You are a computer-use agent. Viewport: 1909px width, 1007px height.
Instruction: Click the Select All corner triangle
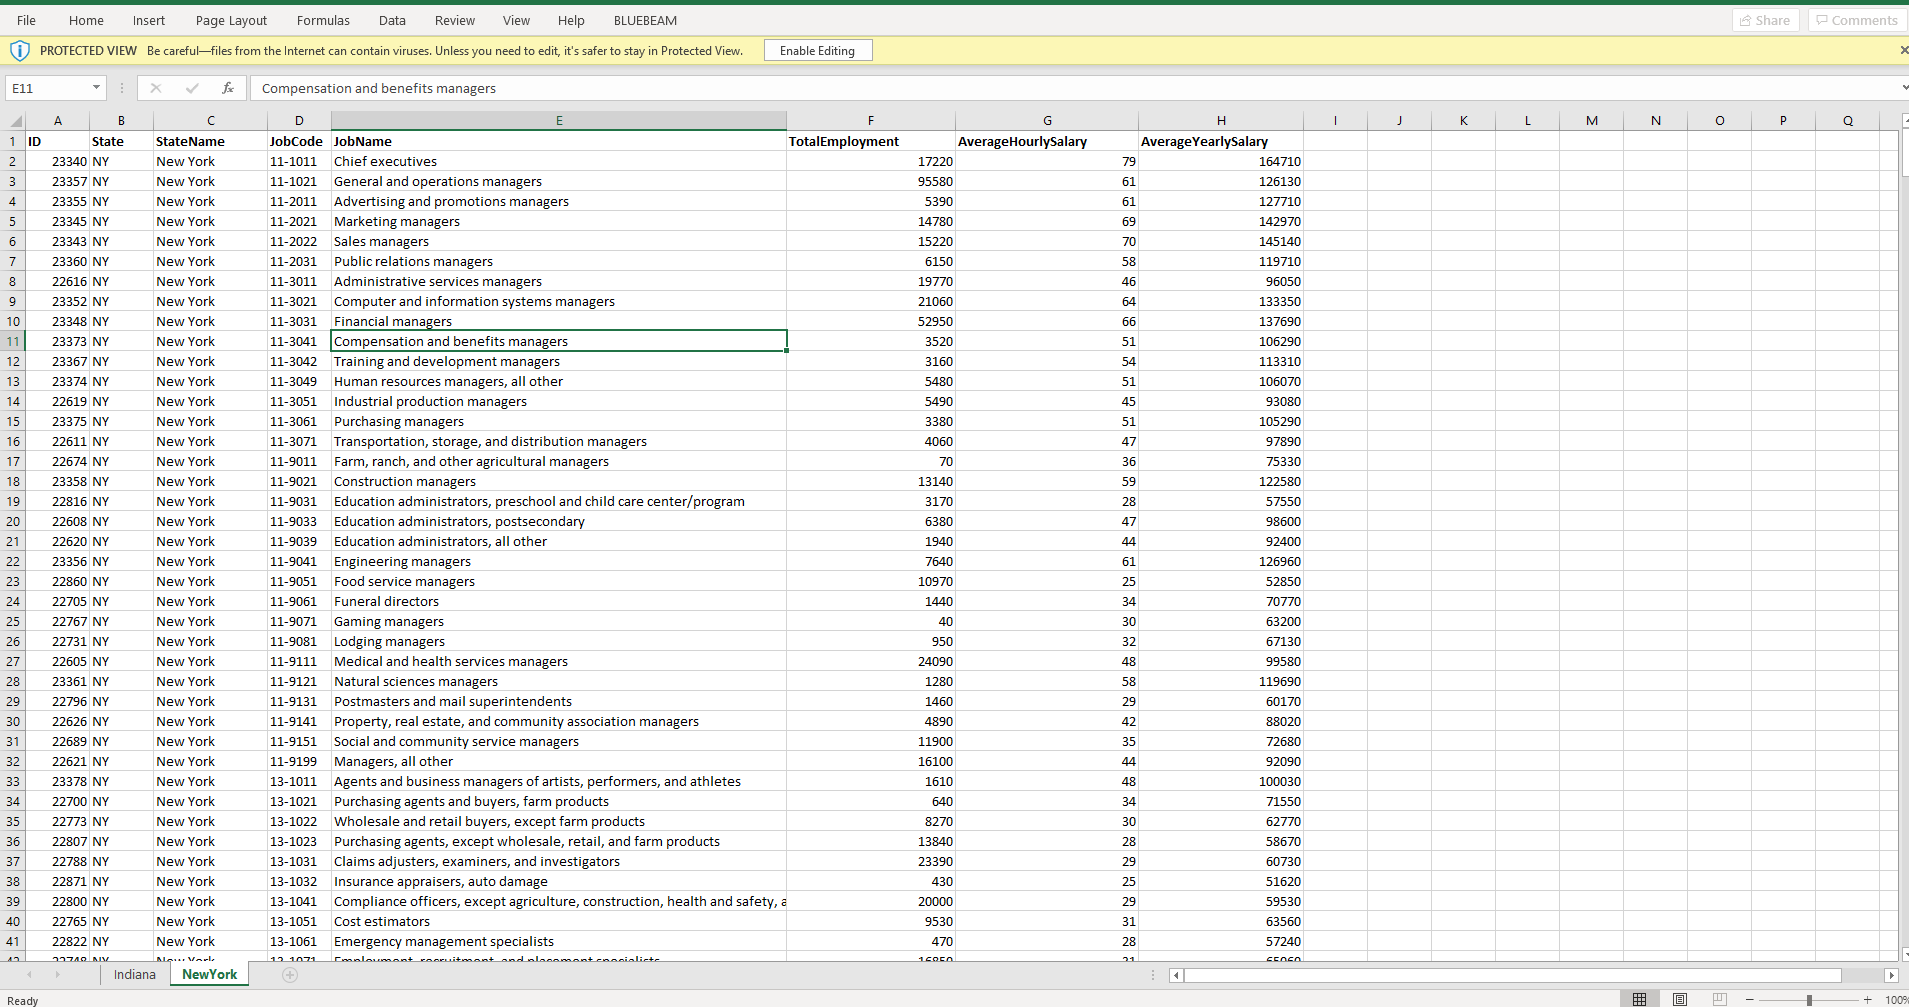[15, 121]
